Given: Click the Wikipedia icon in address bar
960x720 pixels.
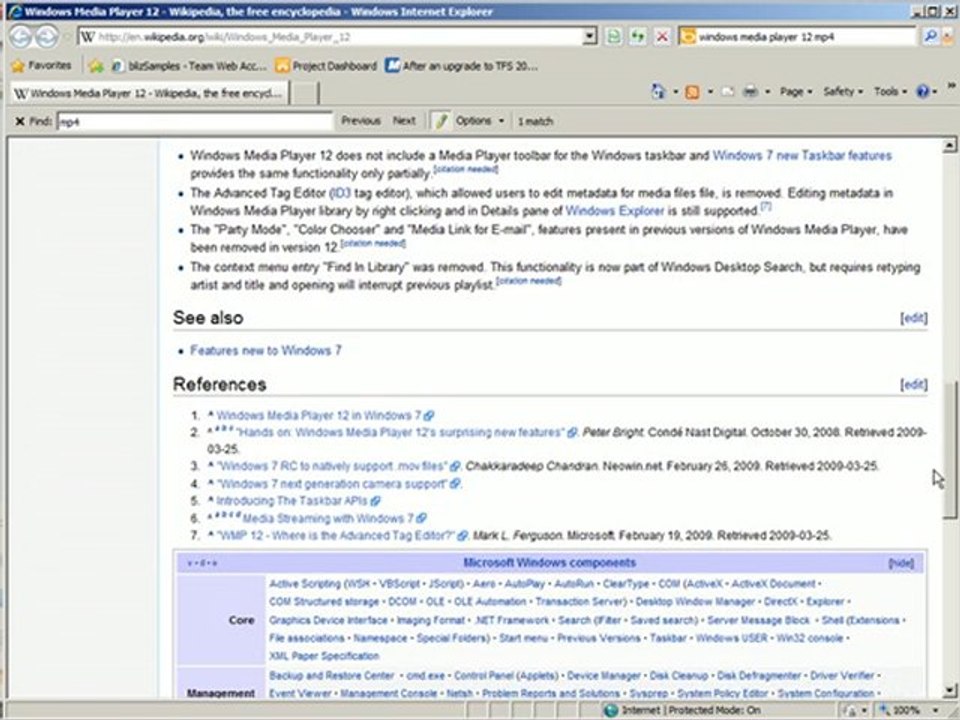Looking at the screenshot, I should coord(88,37).
